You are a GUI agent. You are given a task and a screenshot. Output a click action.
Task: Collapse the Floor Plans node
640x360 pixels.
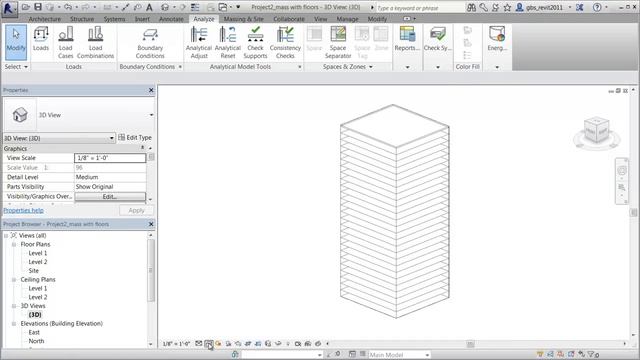tap(14, 244)
